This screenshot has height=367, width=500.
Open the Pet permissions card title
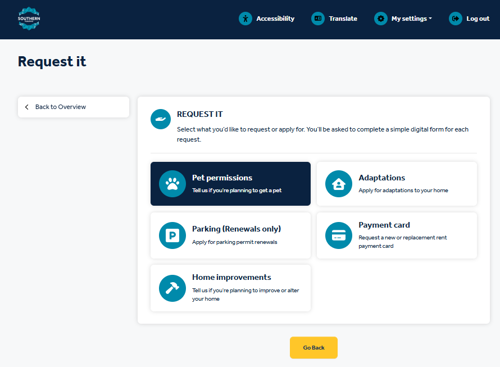[x=222, y=178]
